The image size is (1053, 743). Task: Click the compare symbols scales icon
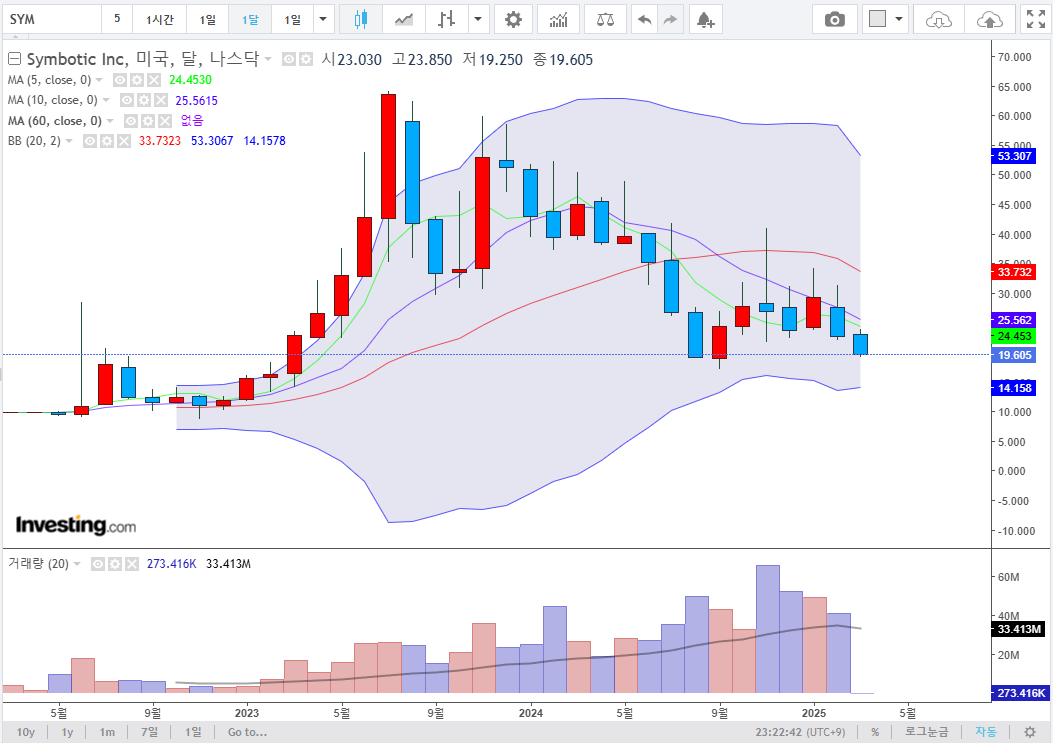click(x=605, y=19)
